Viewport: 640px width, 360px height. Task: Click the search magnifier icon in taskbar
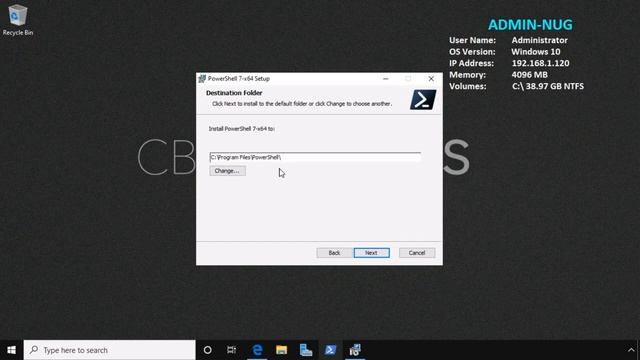coord(34,350)
